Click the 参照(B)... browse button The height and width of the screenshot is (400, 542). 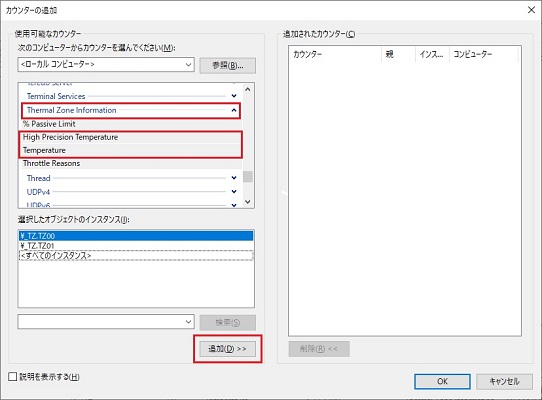[x=228, y=65]
